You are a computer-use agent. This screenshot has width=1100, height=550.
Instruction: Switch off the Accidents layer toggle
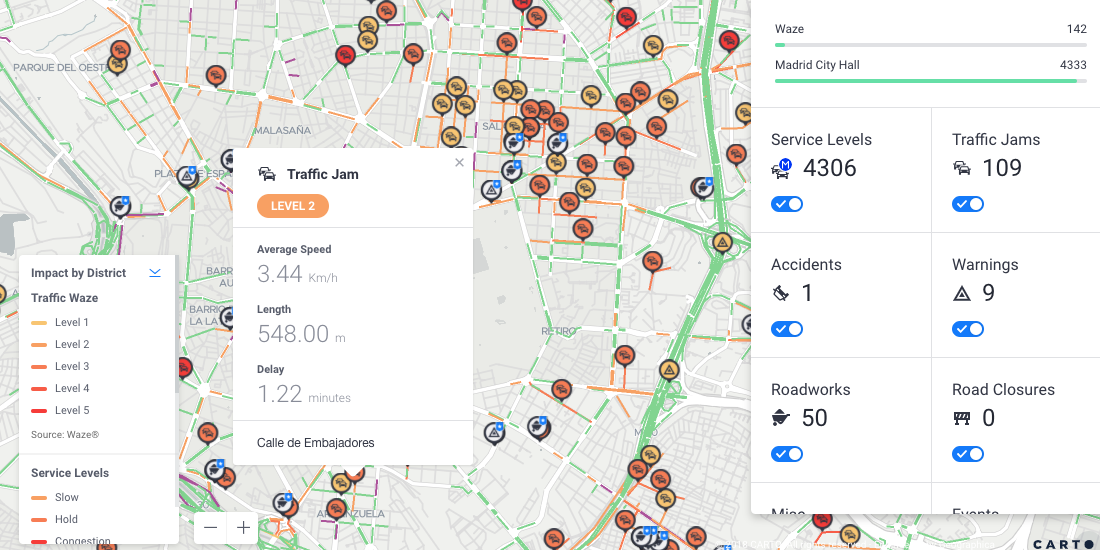787,329
